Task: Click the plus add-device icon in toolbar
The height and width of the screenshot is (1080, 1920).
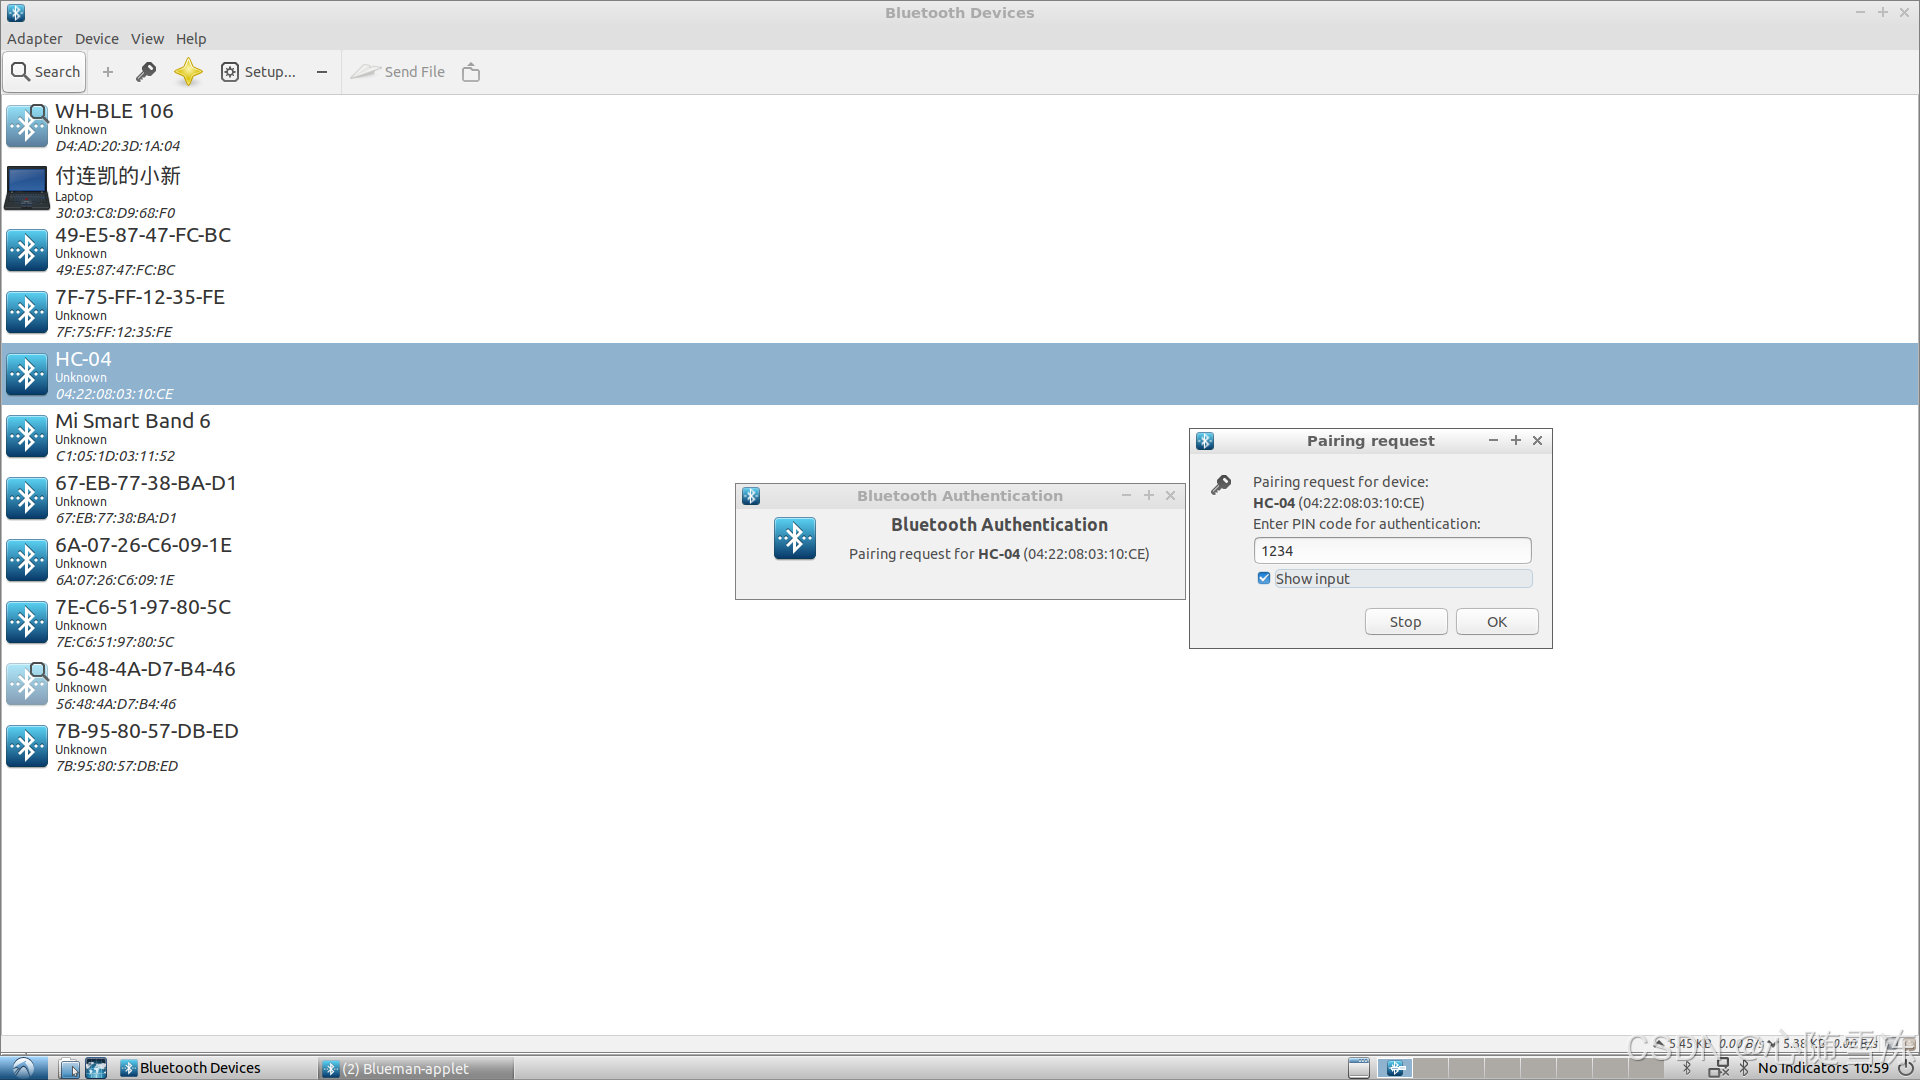Action: 108,72
